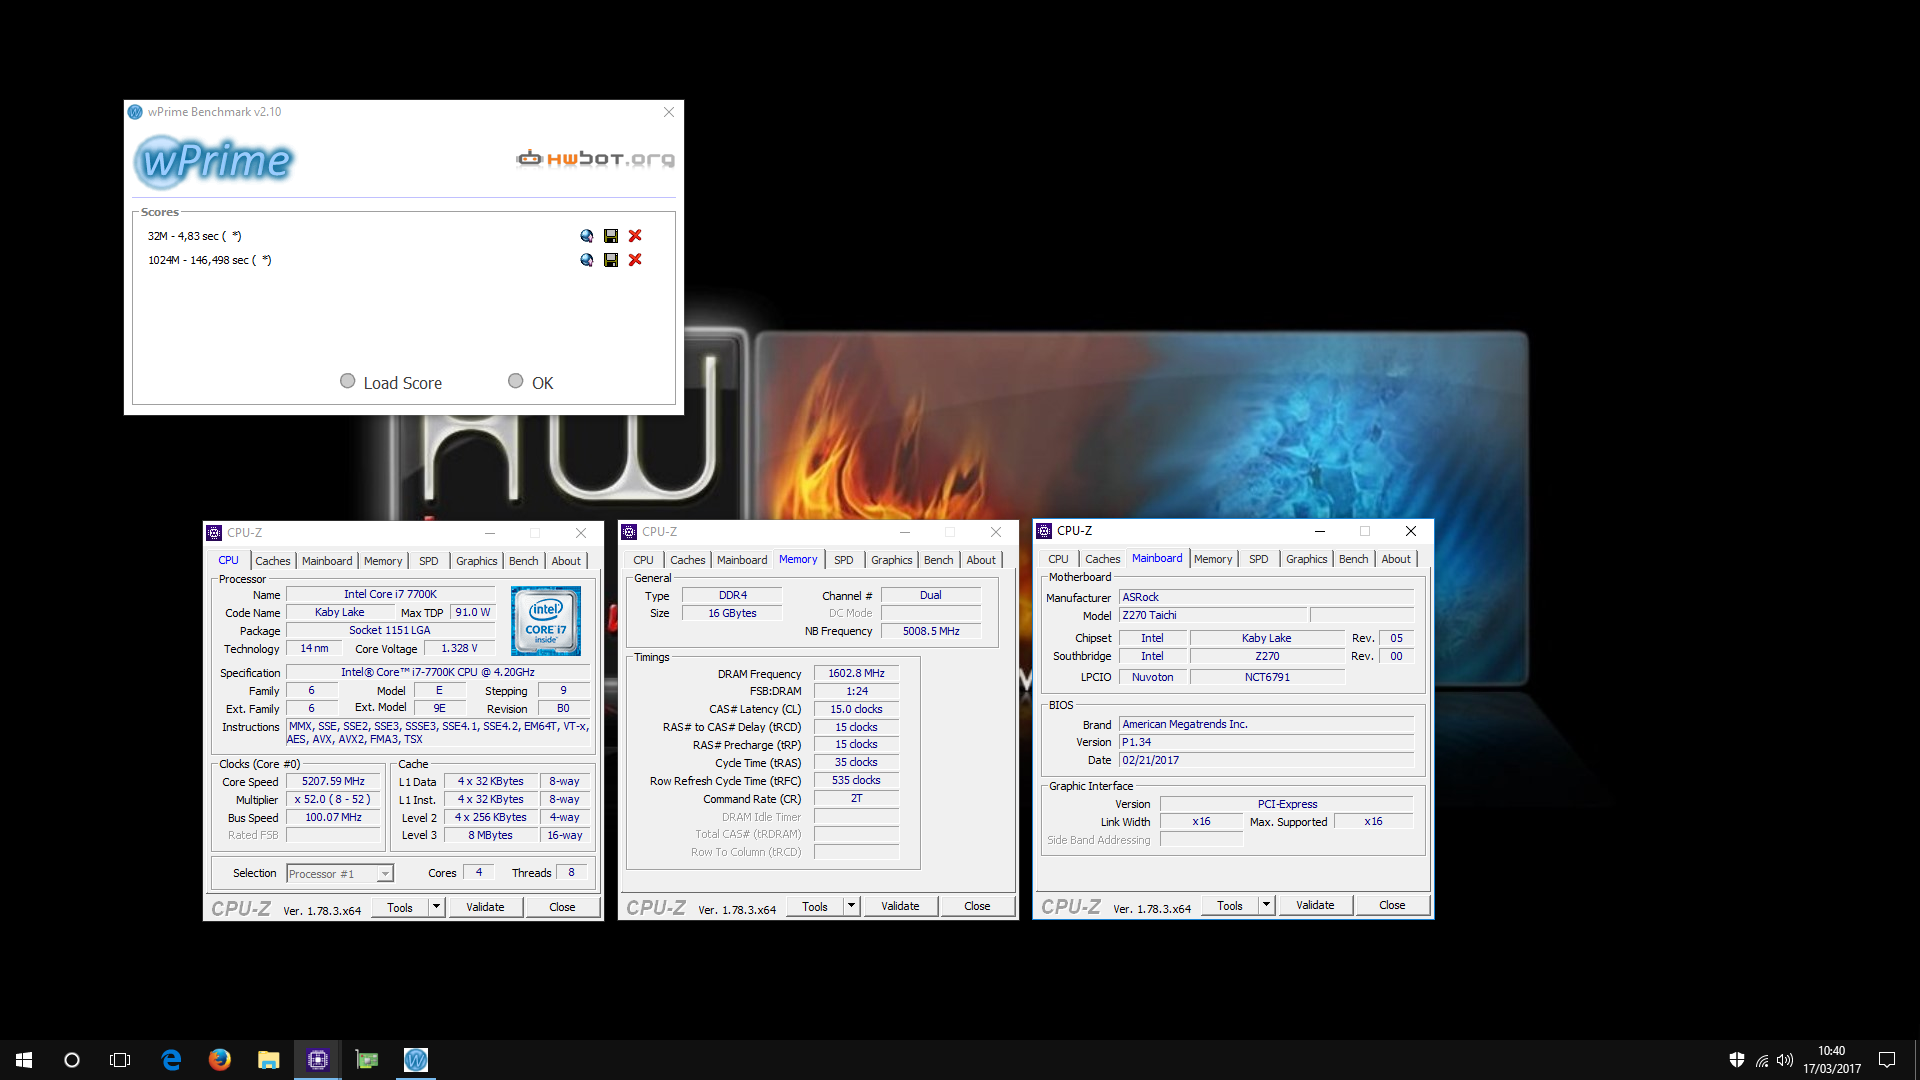This screenshot has height=1080, width=1920.
Task: Click the Z270 Taichi model field
Action: coord(1212,616)
